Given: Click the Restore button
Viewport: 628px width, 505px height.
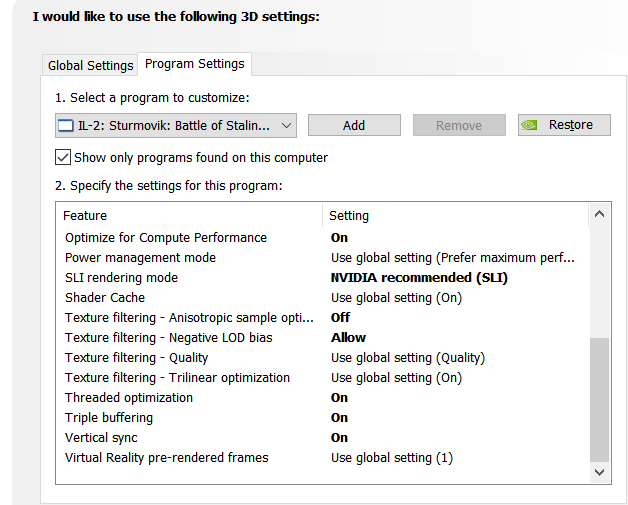Looking at the screenshot, I should 564,125.
